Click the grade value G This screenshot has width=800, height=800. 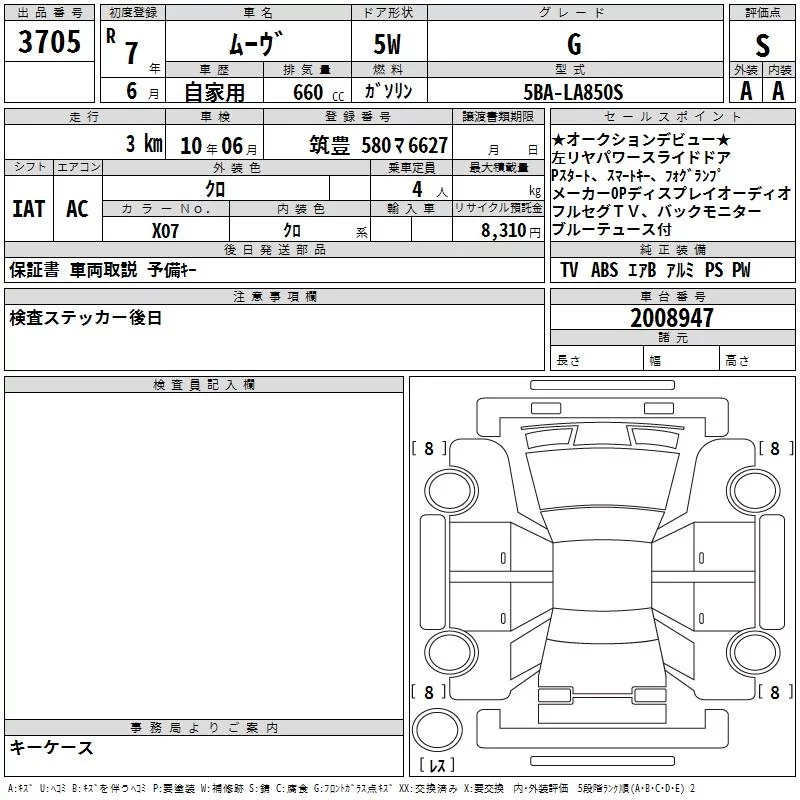pyautogui.click(x=574, y=44)
